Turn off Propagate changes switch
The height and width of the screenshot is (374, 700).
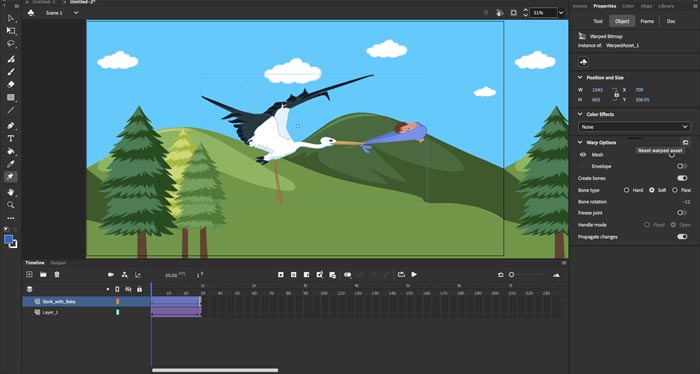click(x=682, y=237)
